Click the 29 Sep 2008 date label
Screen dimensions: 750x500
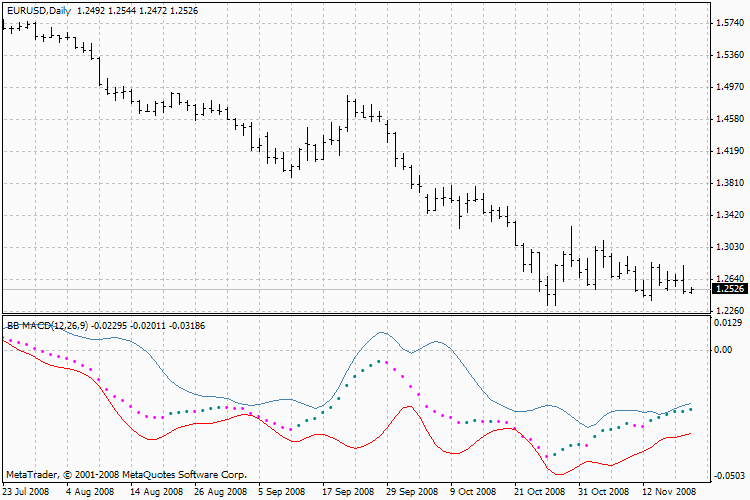[412, 492]
